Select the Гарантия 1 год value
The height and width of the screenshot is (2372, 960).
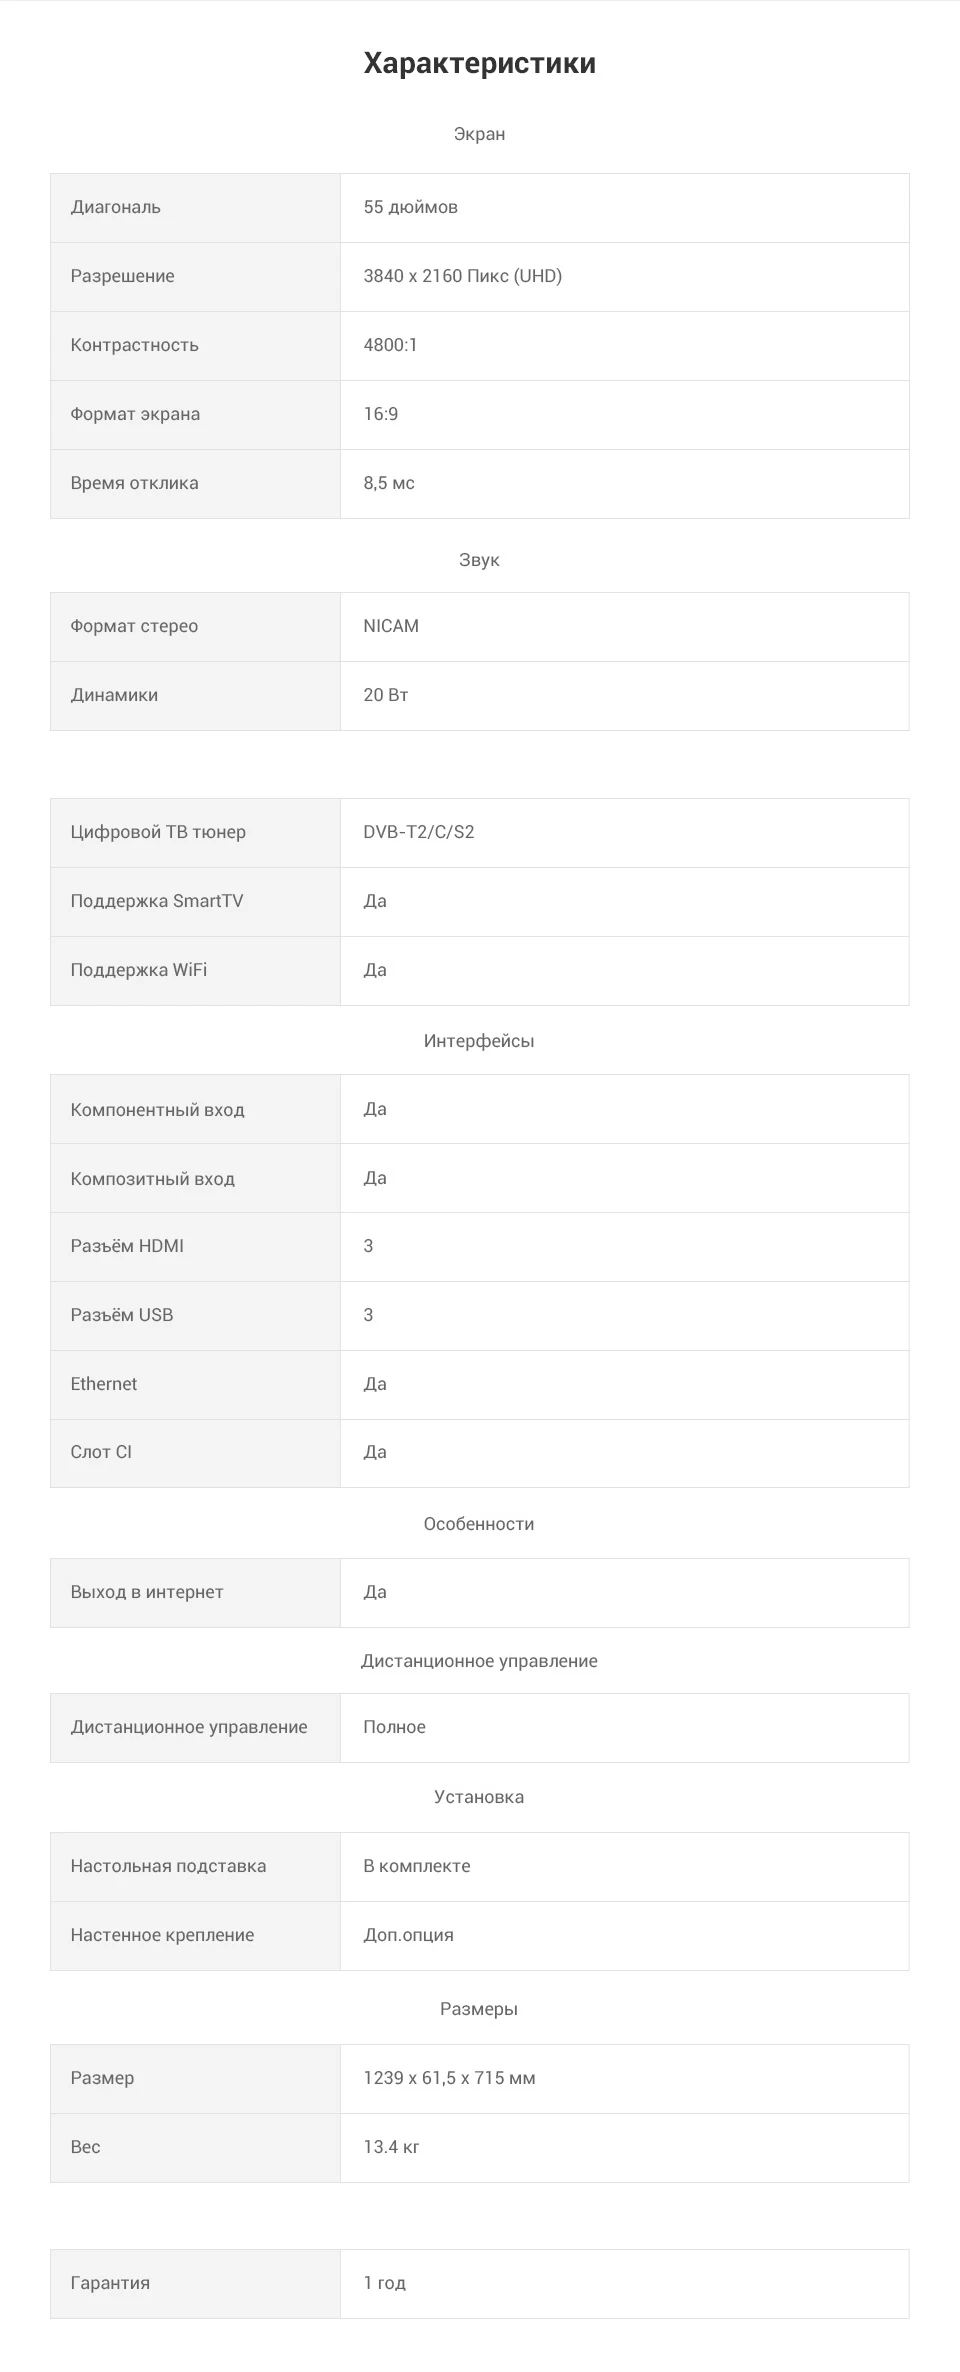384,2283
